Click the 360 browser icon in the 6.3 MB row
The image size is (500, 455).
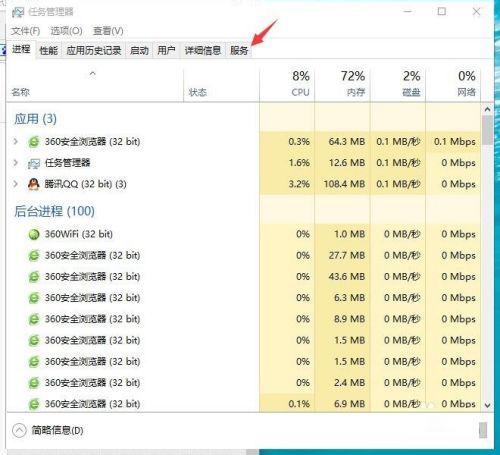tap(33, 298)
